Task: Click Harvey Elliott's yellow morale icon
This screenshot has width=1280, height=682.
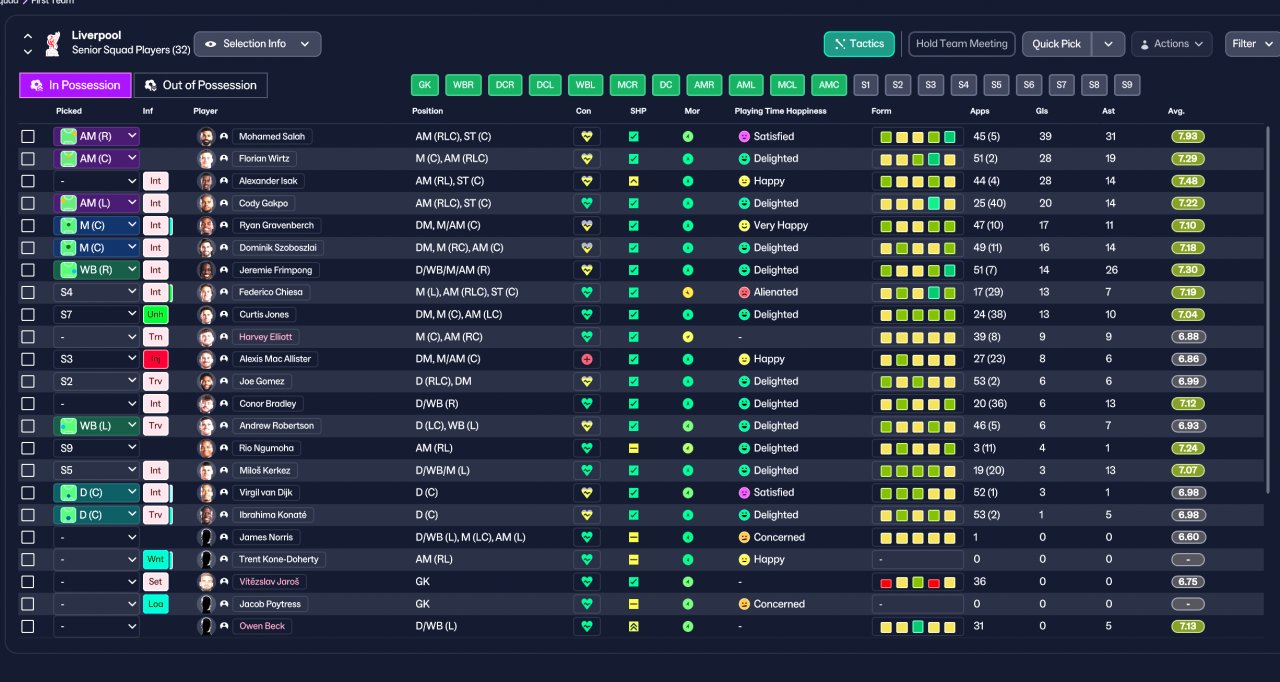Action: pyautogui.click(x=688, y=337)
